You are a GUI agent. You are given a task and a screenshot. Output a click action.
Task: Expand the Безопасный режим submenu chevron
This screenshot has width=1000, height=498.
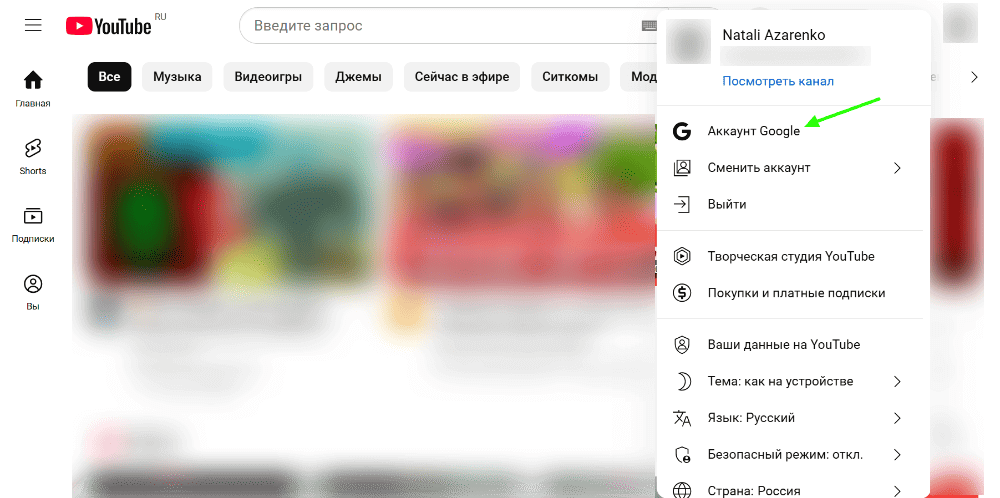coord(897,455)
